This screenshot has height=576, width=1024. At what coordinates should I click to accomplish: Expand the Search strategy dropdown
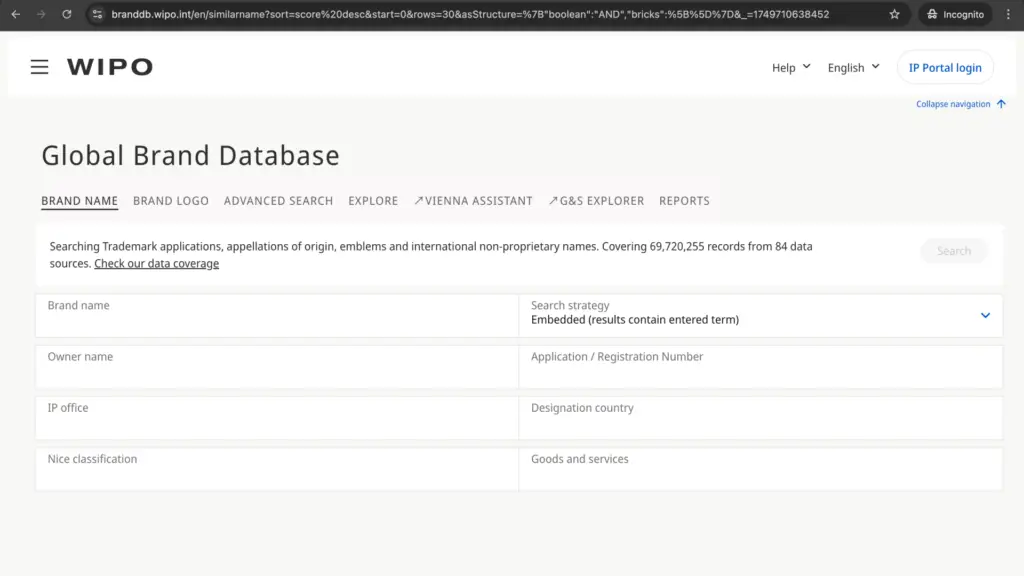click(985, 315)
